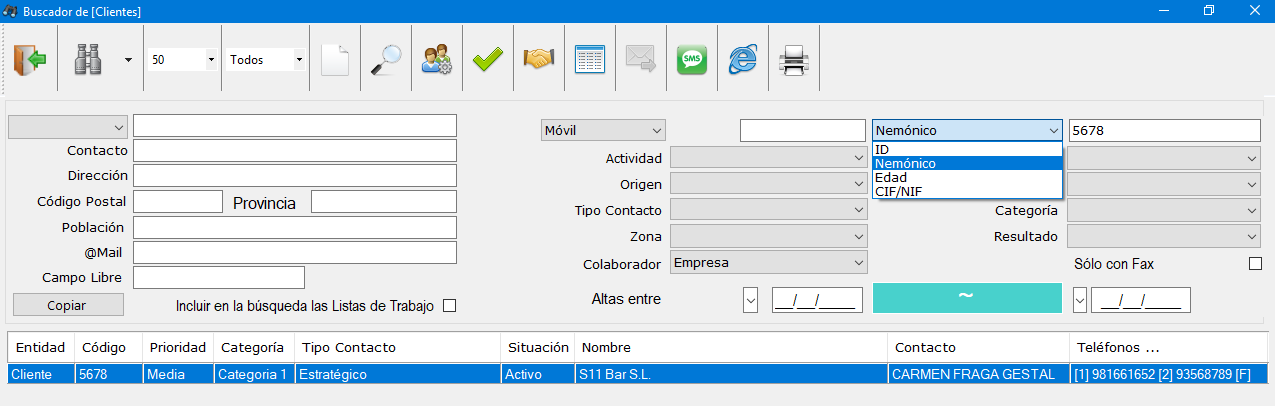This screenshot has width=1275, height=406.
Task: Select Edad from the dropdown list
Action: click(x=967, y=177)
